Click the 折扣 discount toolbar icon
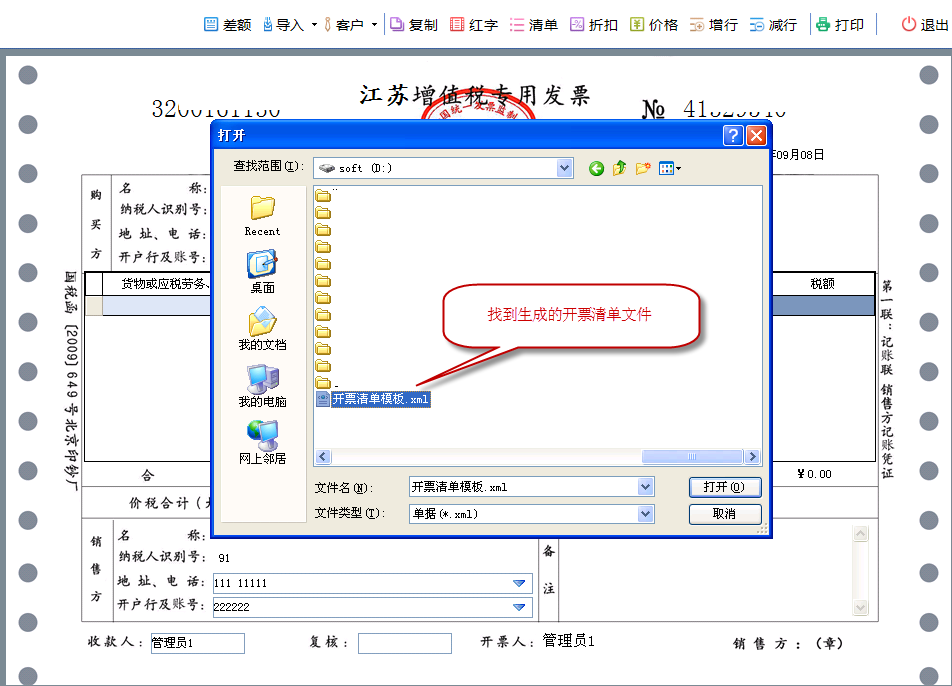 click(593, 24)
